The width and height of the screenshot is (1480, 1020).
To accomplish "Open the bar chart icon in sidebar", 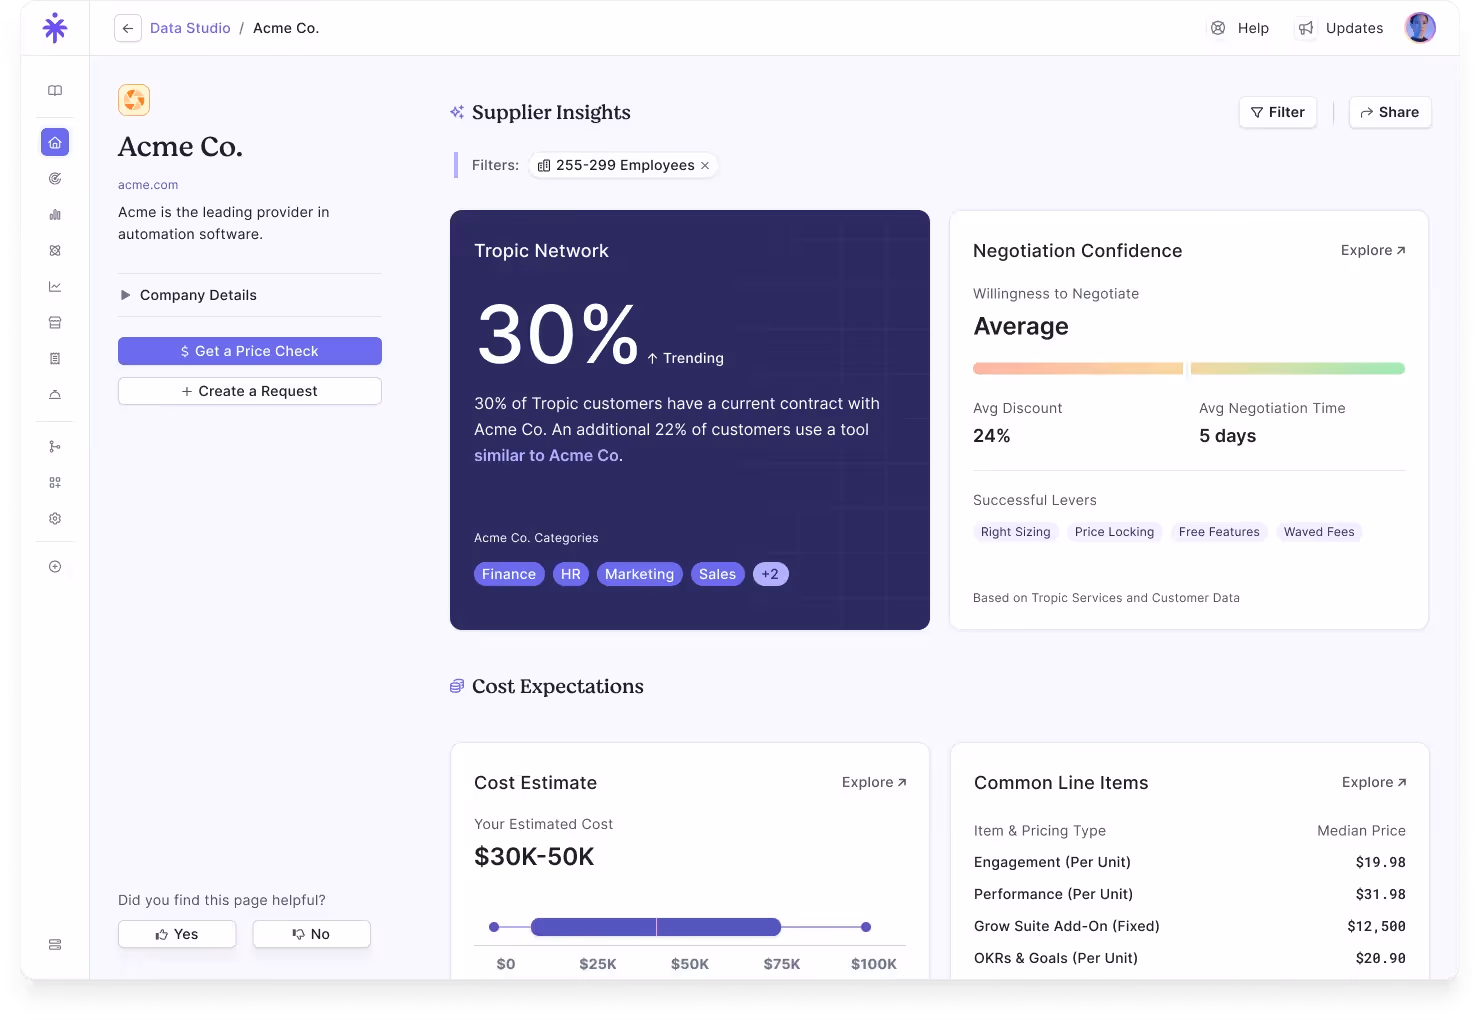I will click(x=55, y=215).
